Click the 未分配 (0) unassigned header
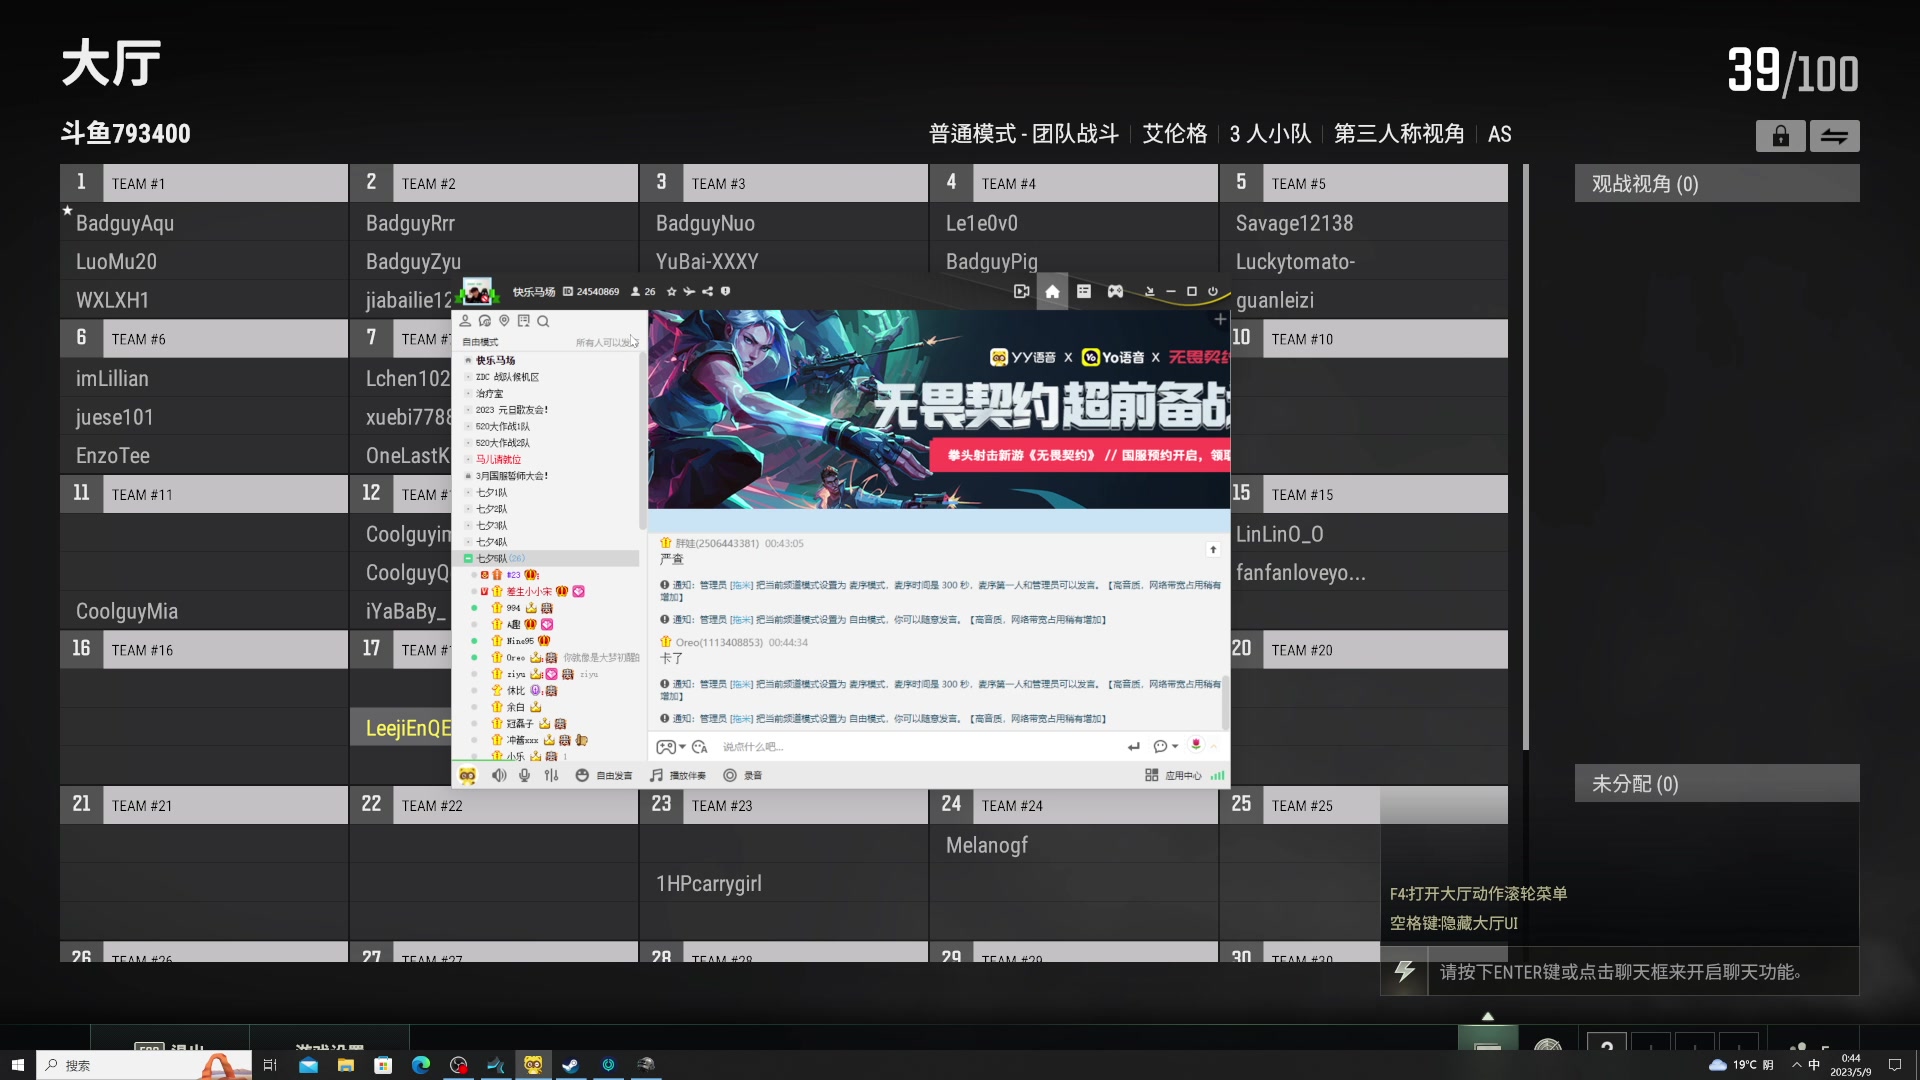This screenshot has height=1080, width=1920. (1717, 783)
